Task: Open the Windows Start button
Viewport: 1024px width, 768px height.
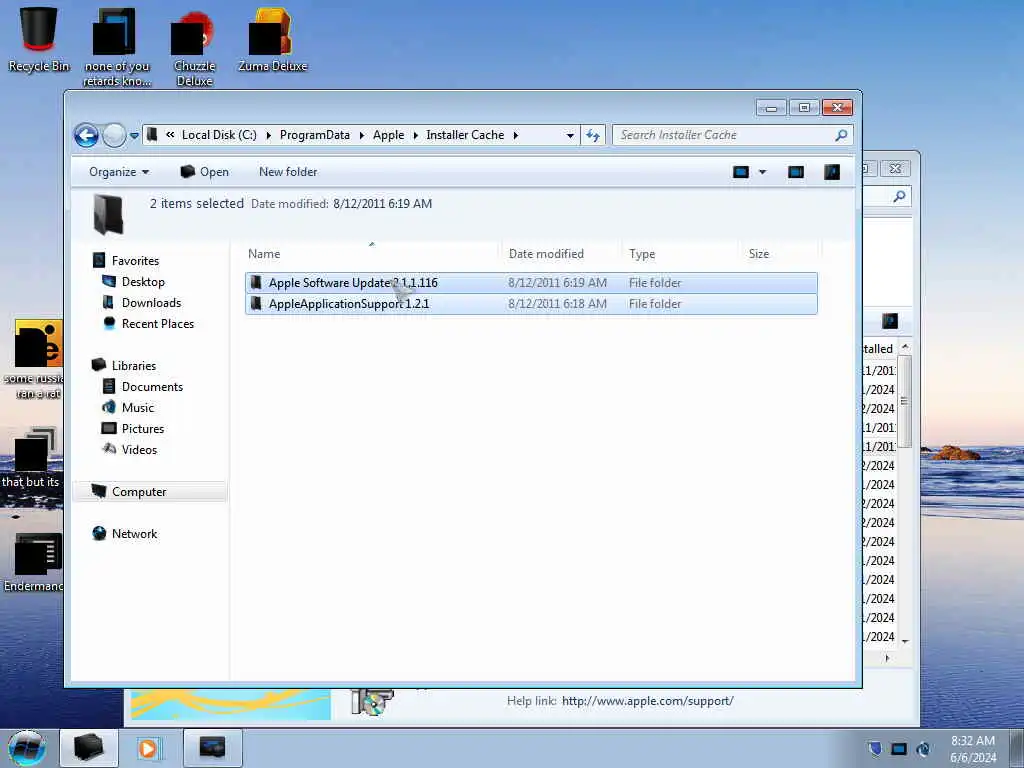Action: tap(27, 748)
